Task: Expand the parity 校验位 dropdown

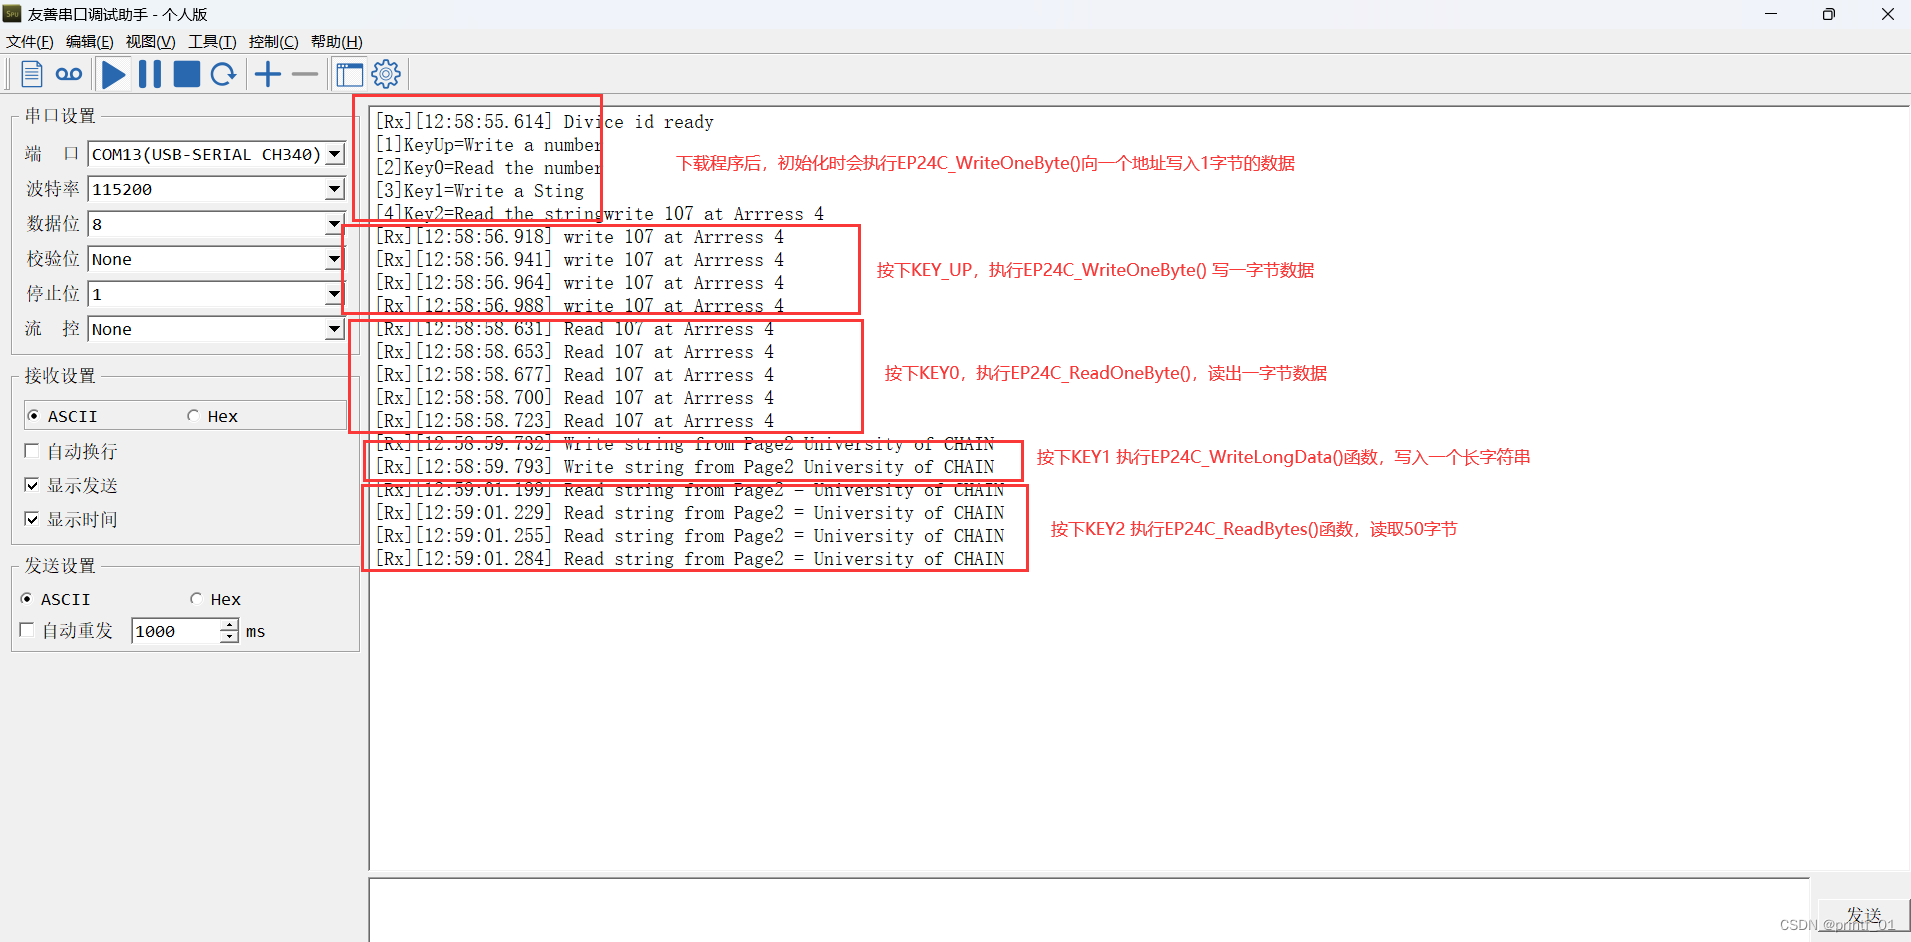Action: tap(335, 259)
